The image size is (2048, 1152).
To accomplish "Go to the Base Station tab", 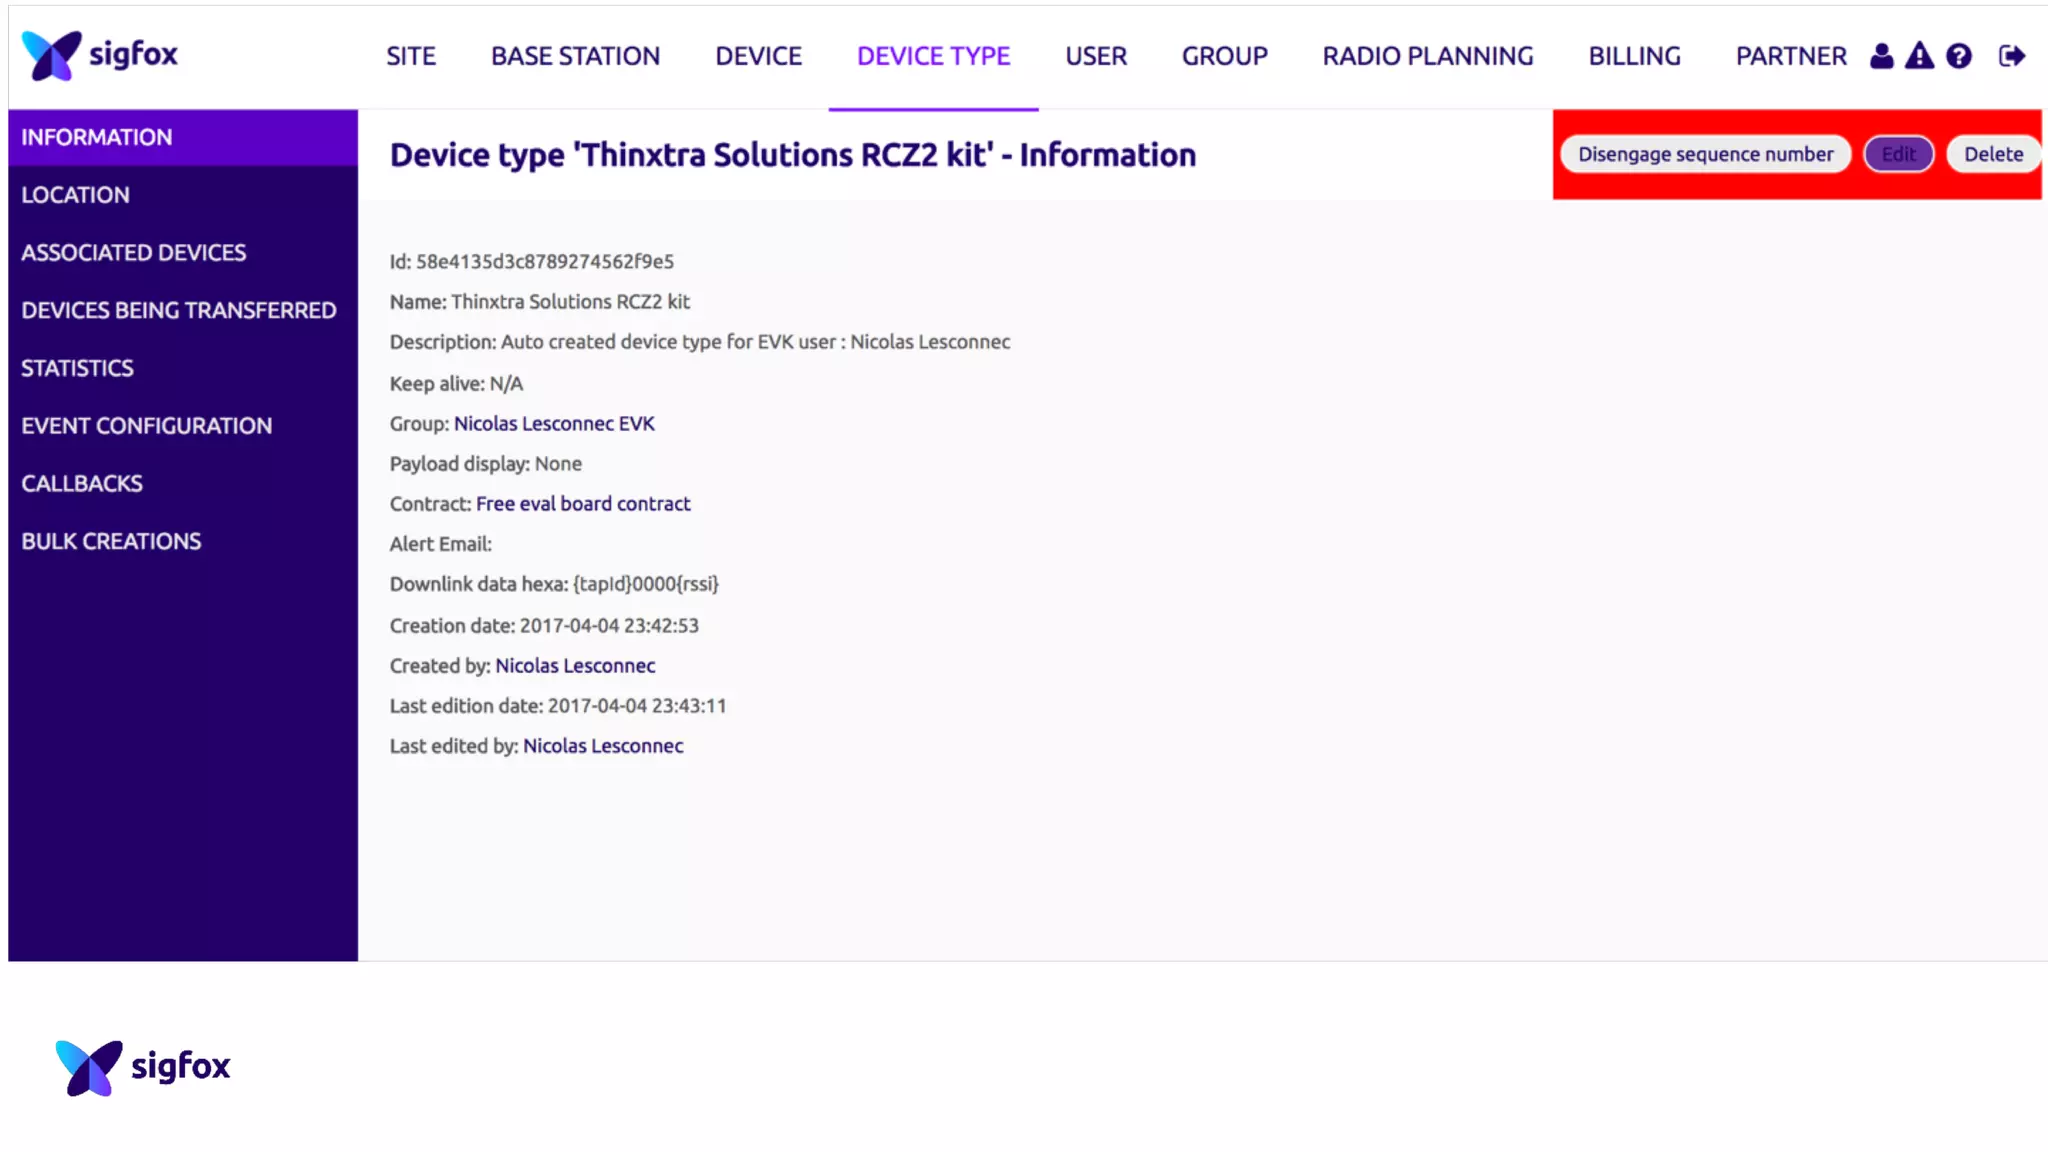I will 575,56.
